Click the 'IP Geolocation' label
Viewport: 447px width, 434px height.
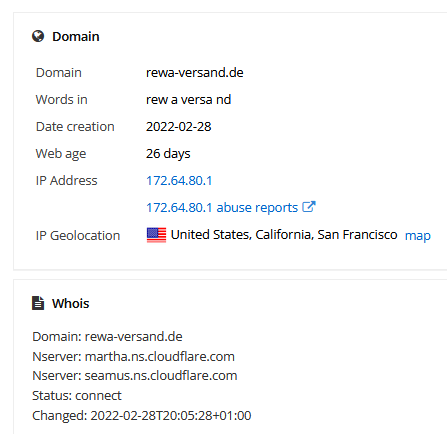tap(78, 236)
